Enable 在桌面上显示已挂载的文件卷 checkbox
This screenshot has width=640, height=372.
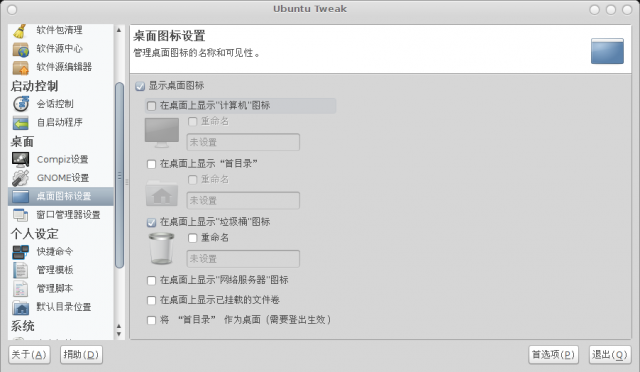click(151, 301)
